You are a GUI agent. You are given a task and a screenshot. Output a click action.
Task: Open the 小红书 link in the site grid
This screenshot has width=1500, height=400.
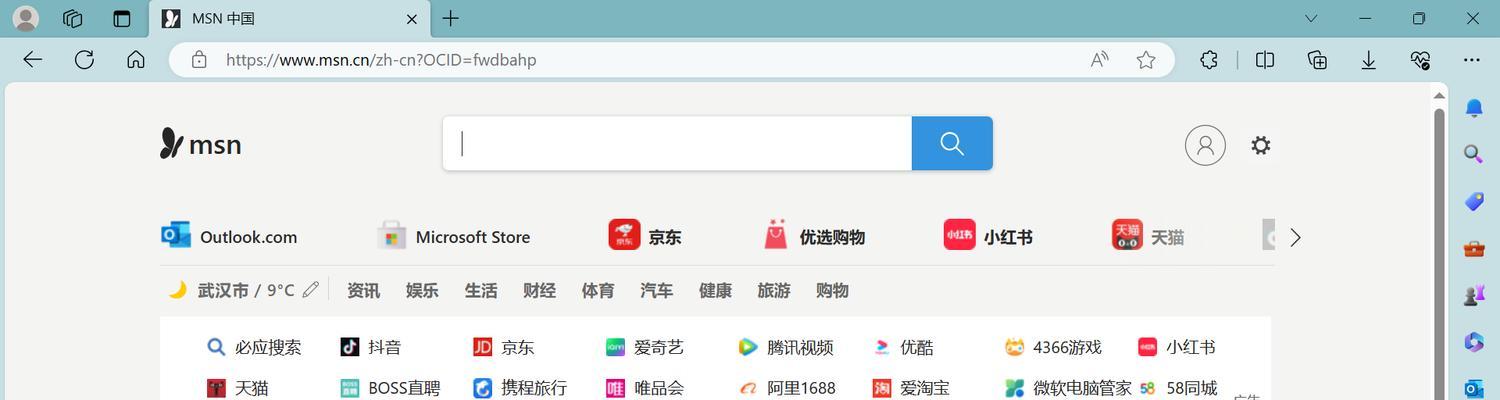coord(1177,347)
